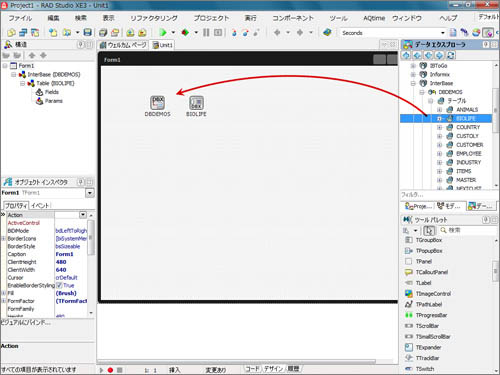
Task: Open the AQtime menu
Action: click(374, 18)
